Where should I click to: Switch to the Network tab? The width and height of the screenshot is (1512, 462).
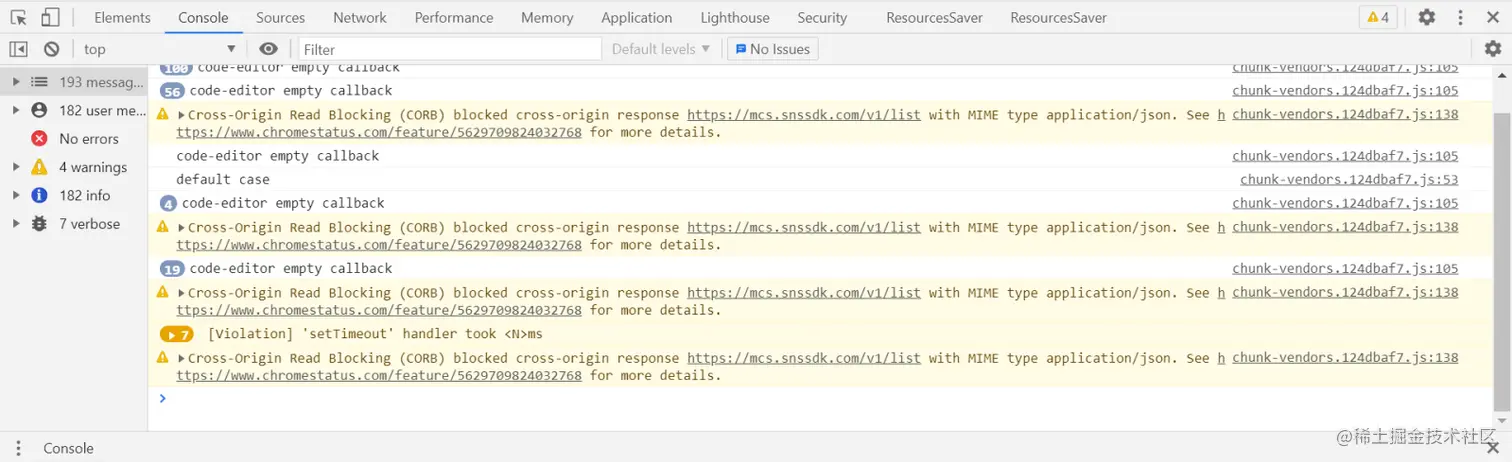360,17
